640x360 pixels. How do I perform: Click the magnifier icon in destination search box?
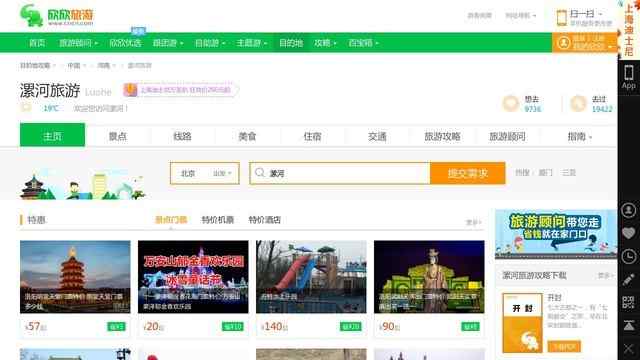click(260, 173)
